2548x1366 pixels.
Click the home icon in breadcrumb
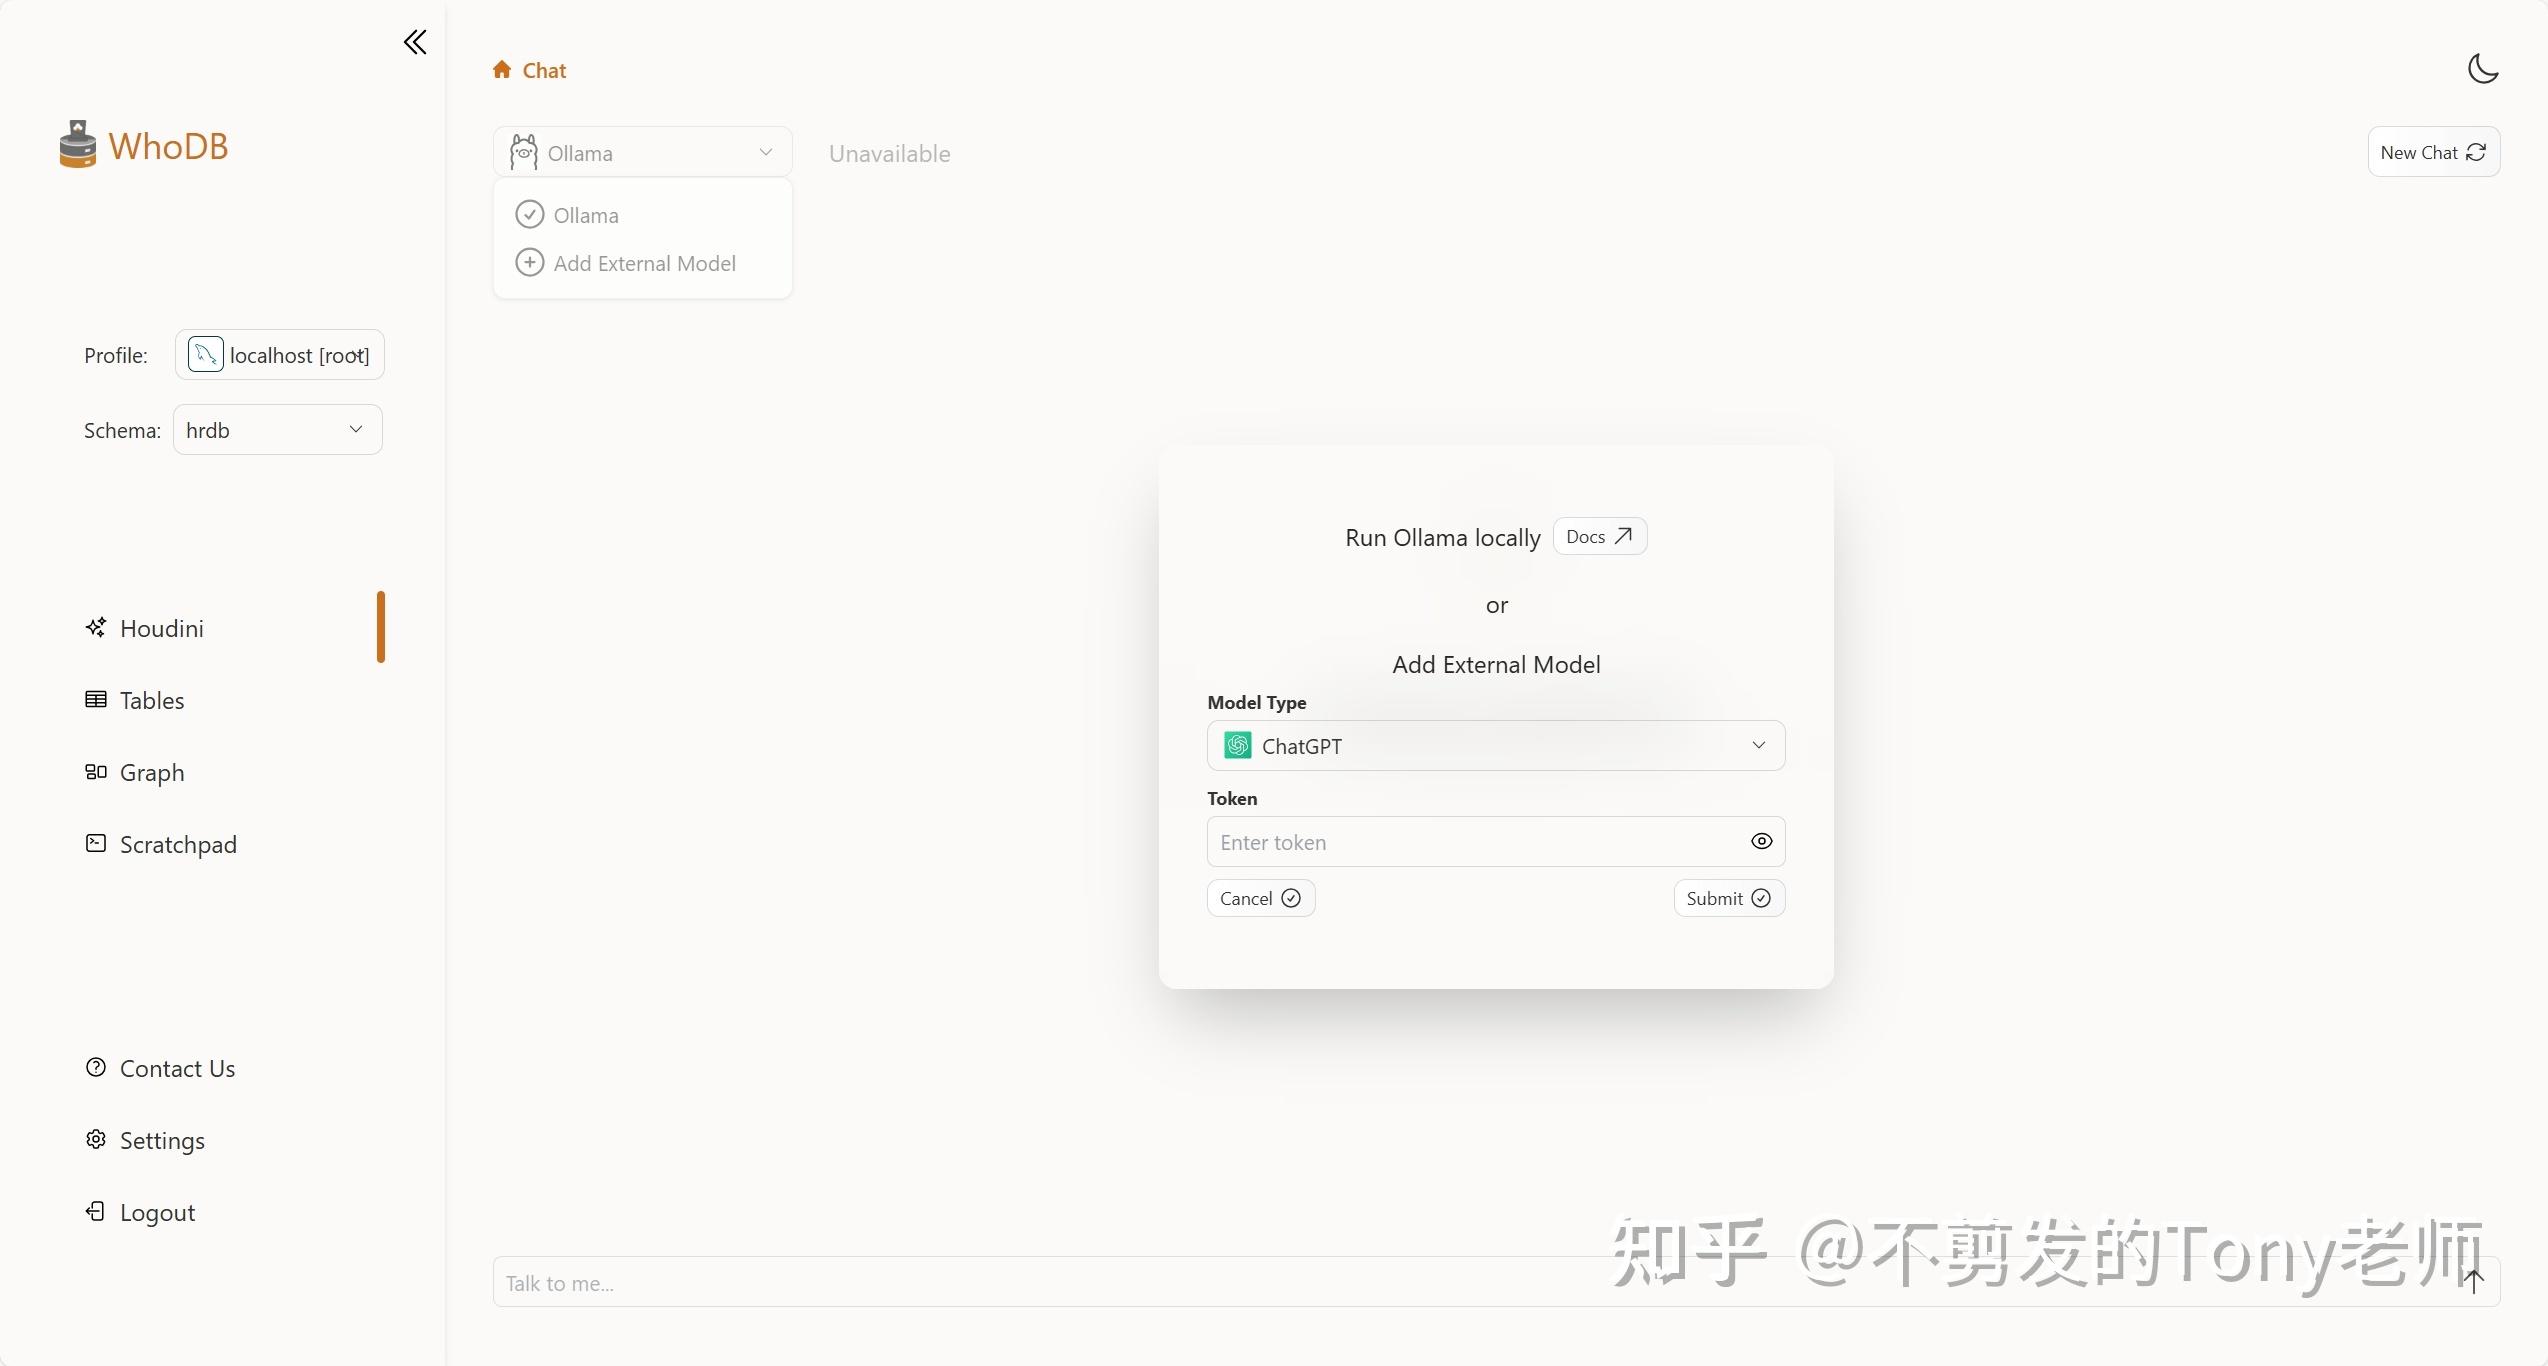502,70
